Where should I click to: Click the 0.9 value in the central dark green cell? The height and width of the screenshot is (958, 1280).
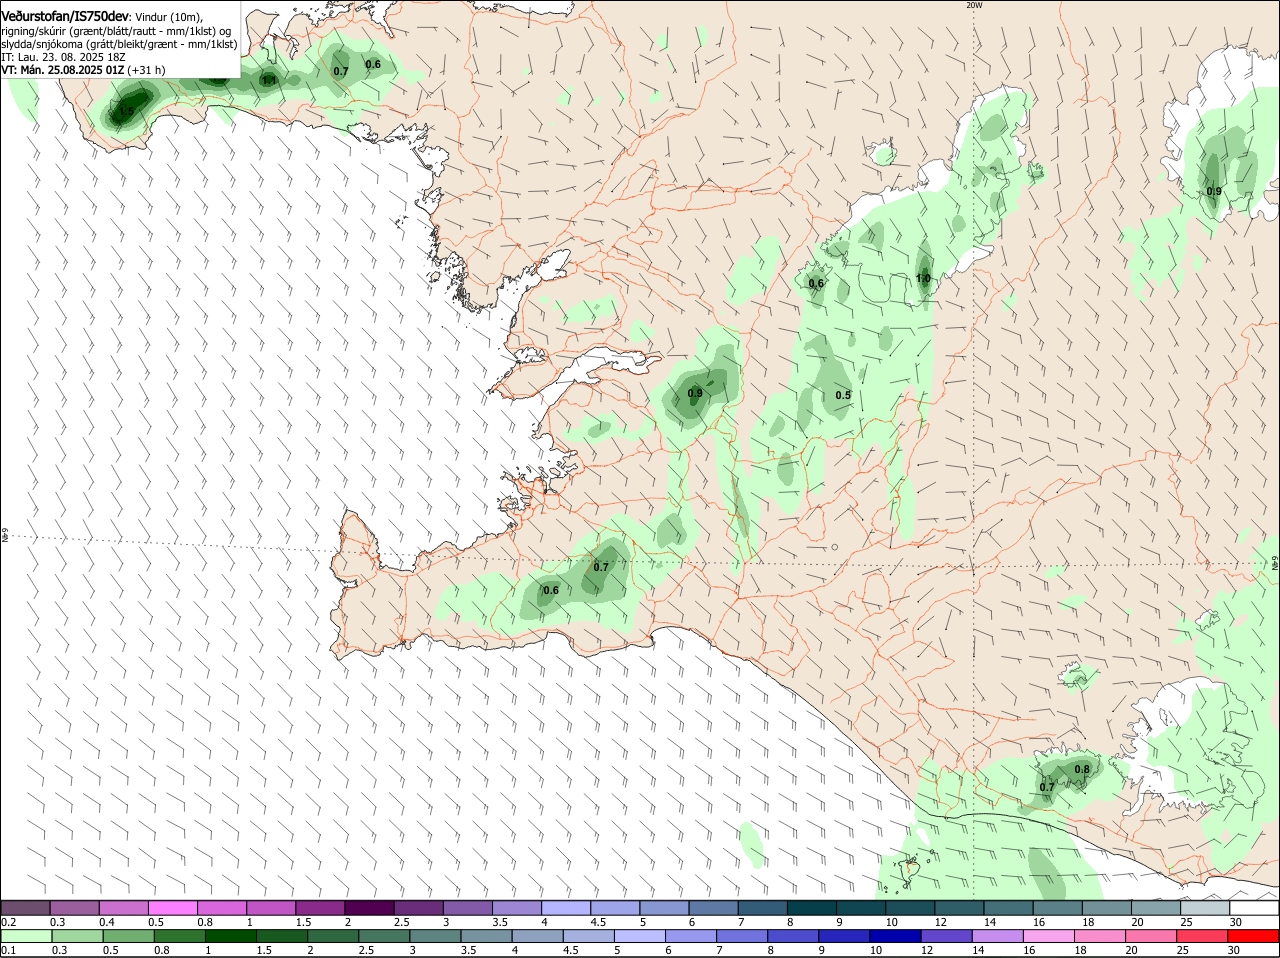click(695, 393)
